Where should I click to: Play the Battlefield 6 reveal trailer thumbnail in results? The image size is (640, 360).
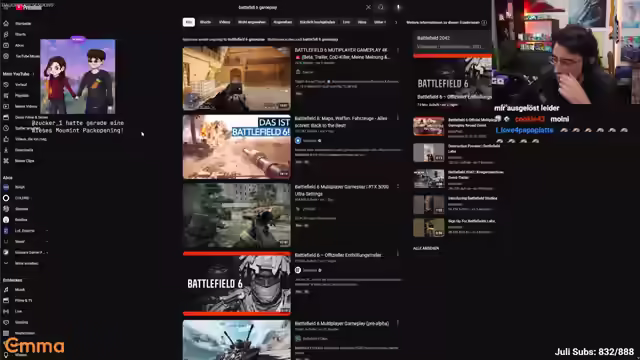click(237, 284)
